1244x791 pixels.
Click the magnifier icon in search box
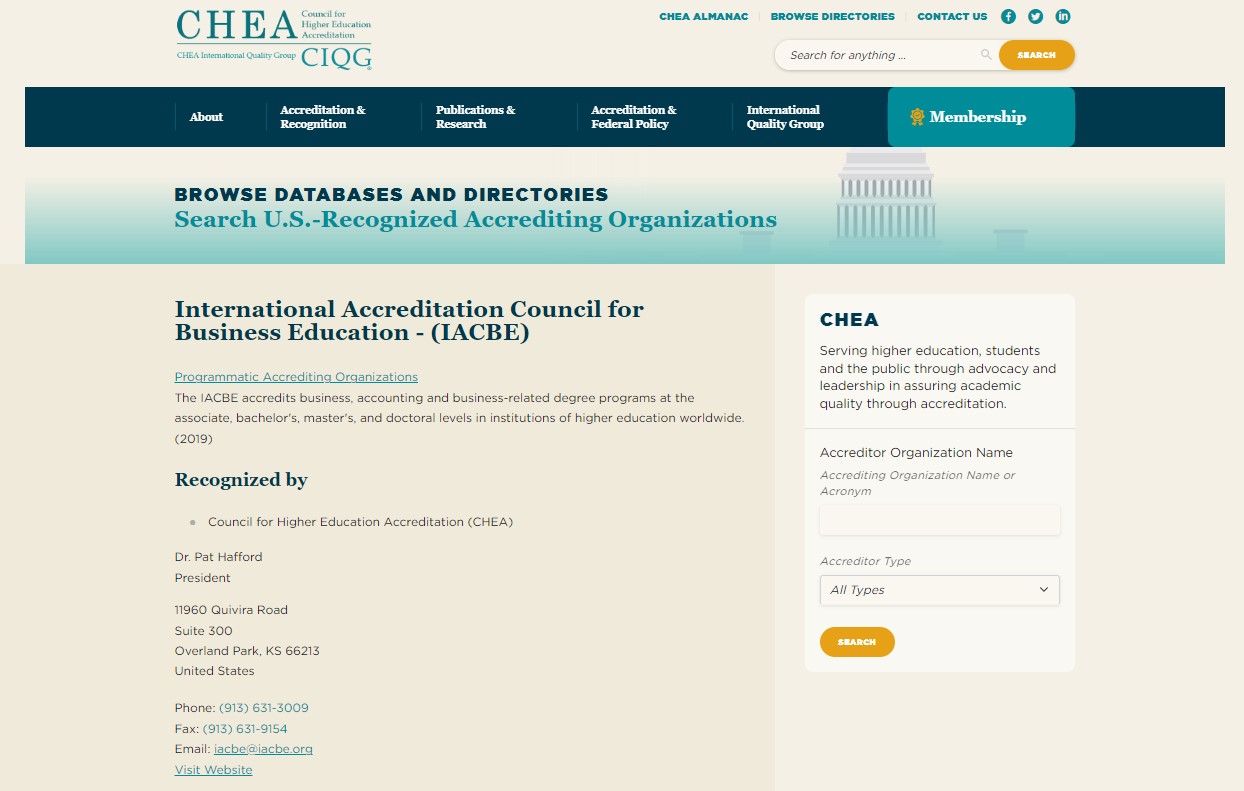[986, 55]
